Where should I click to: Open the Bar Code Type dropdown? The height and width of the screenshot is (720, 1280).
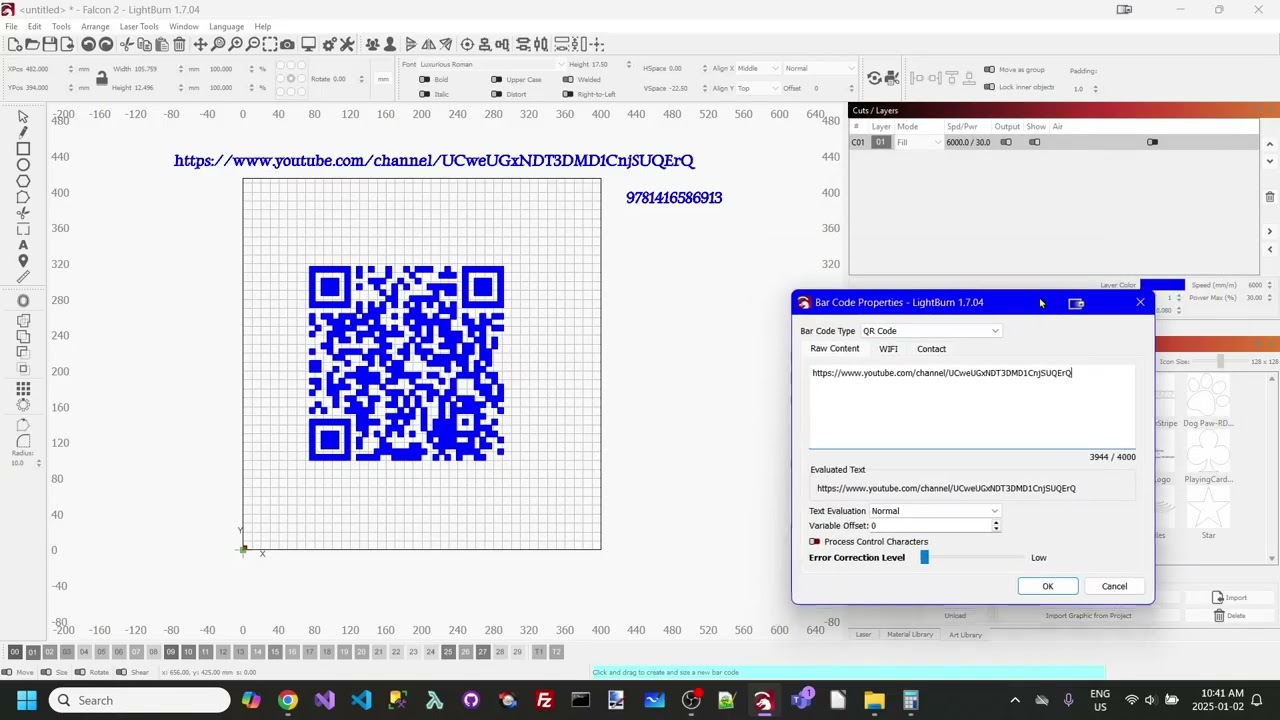[x=930, y=331]
